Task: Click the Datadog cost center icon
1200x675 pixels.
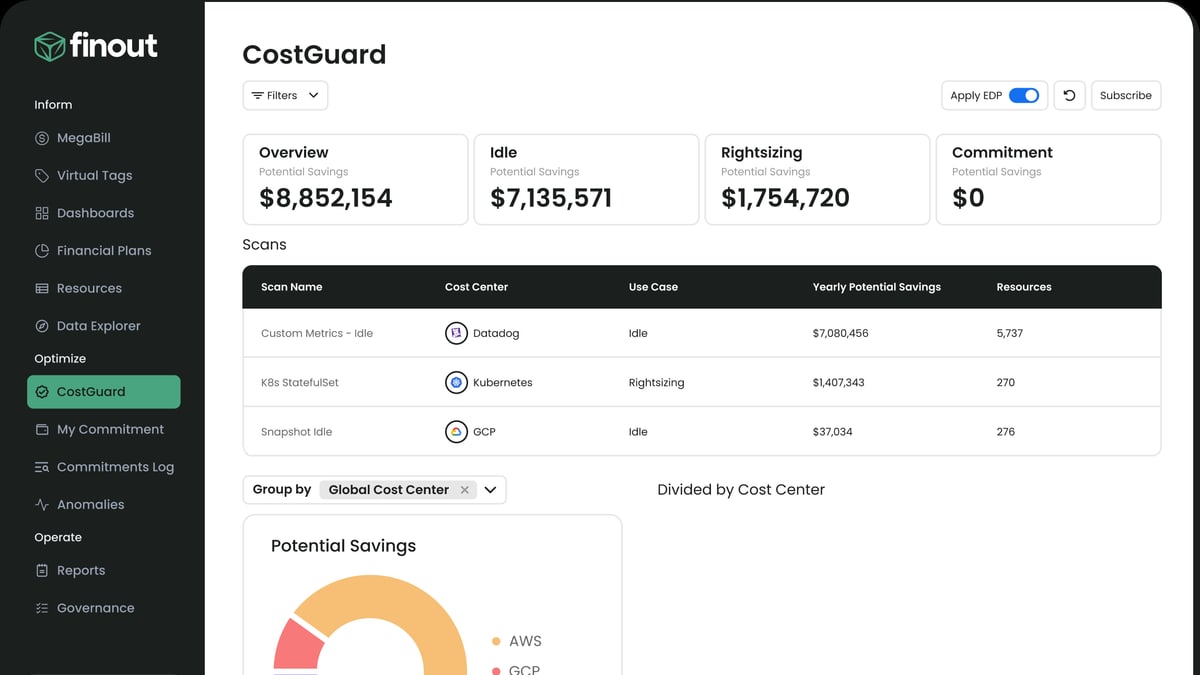Action: point(456,333)
